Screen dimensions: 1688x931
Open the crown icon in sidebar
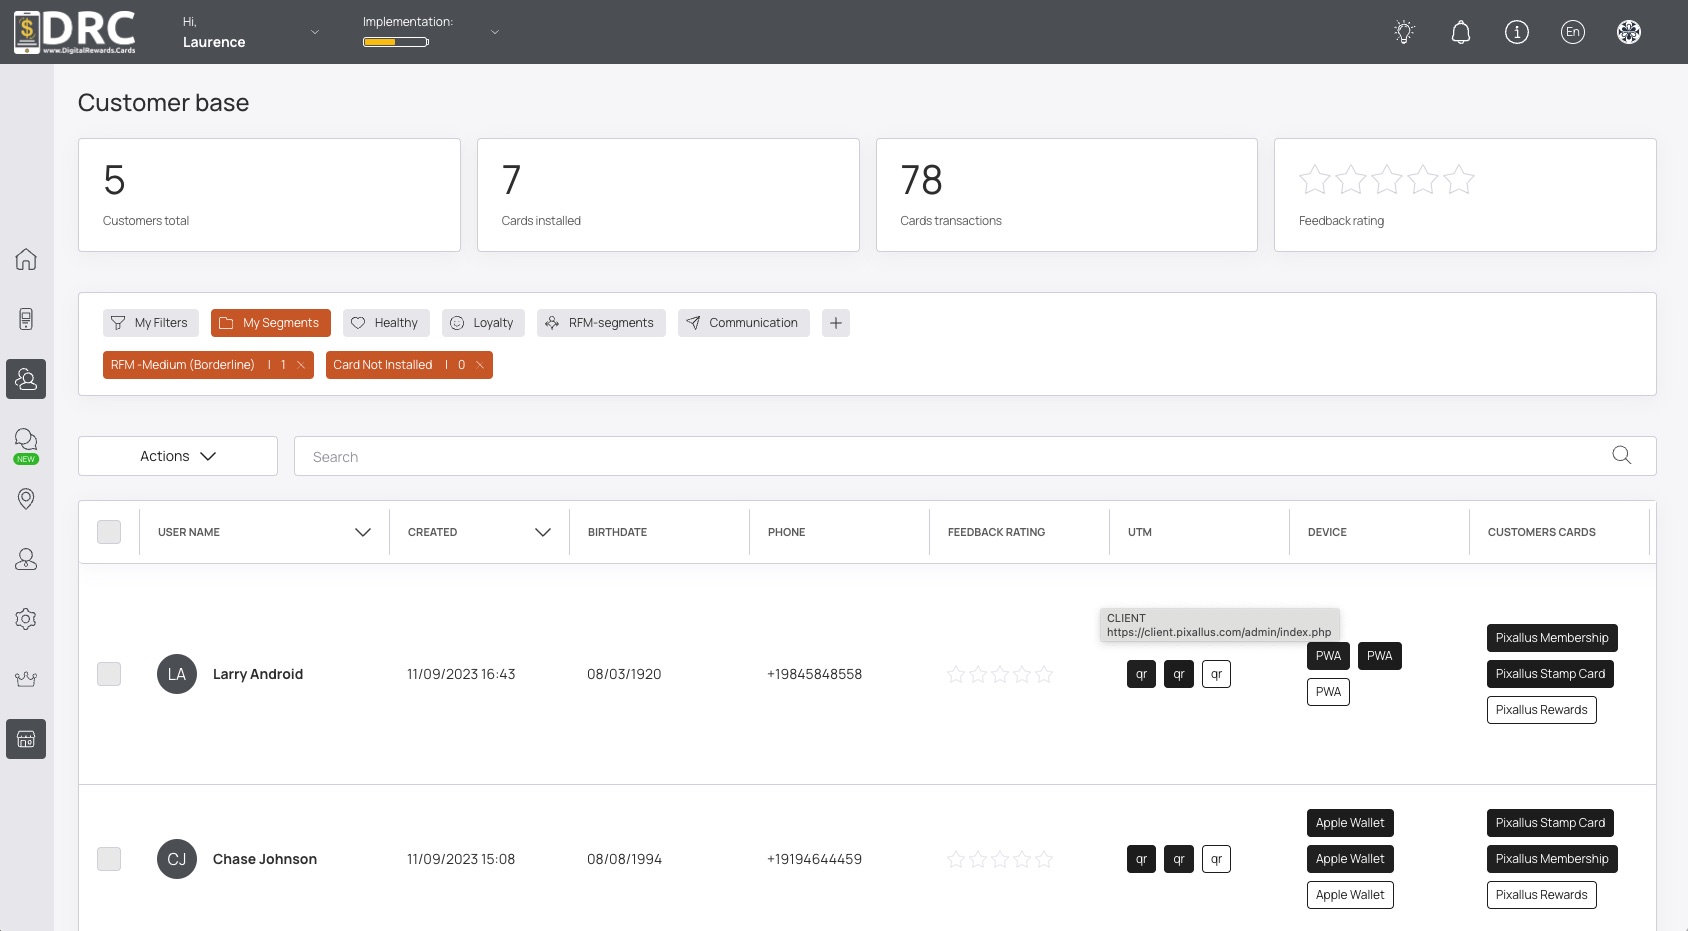pyautogui.click(x=26, y=679)
